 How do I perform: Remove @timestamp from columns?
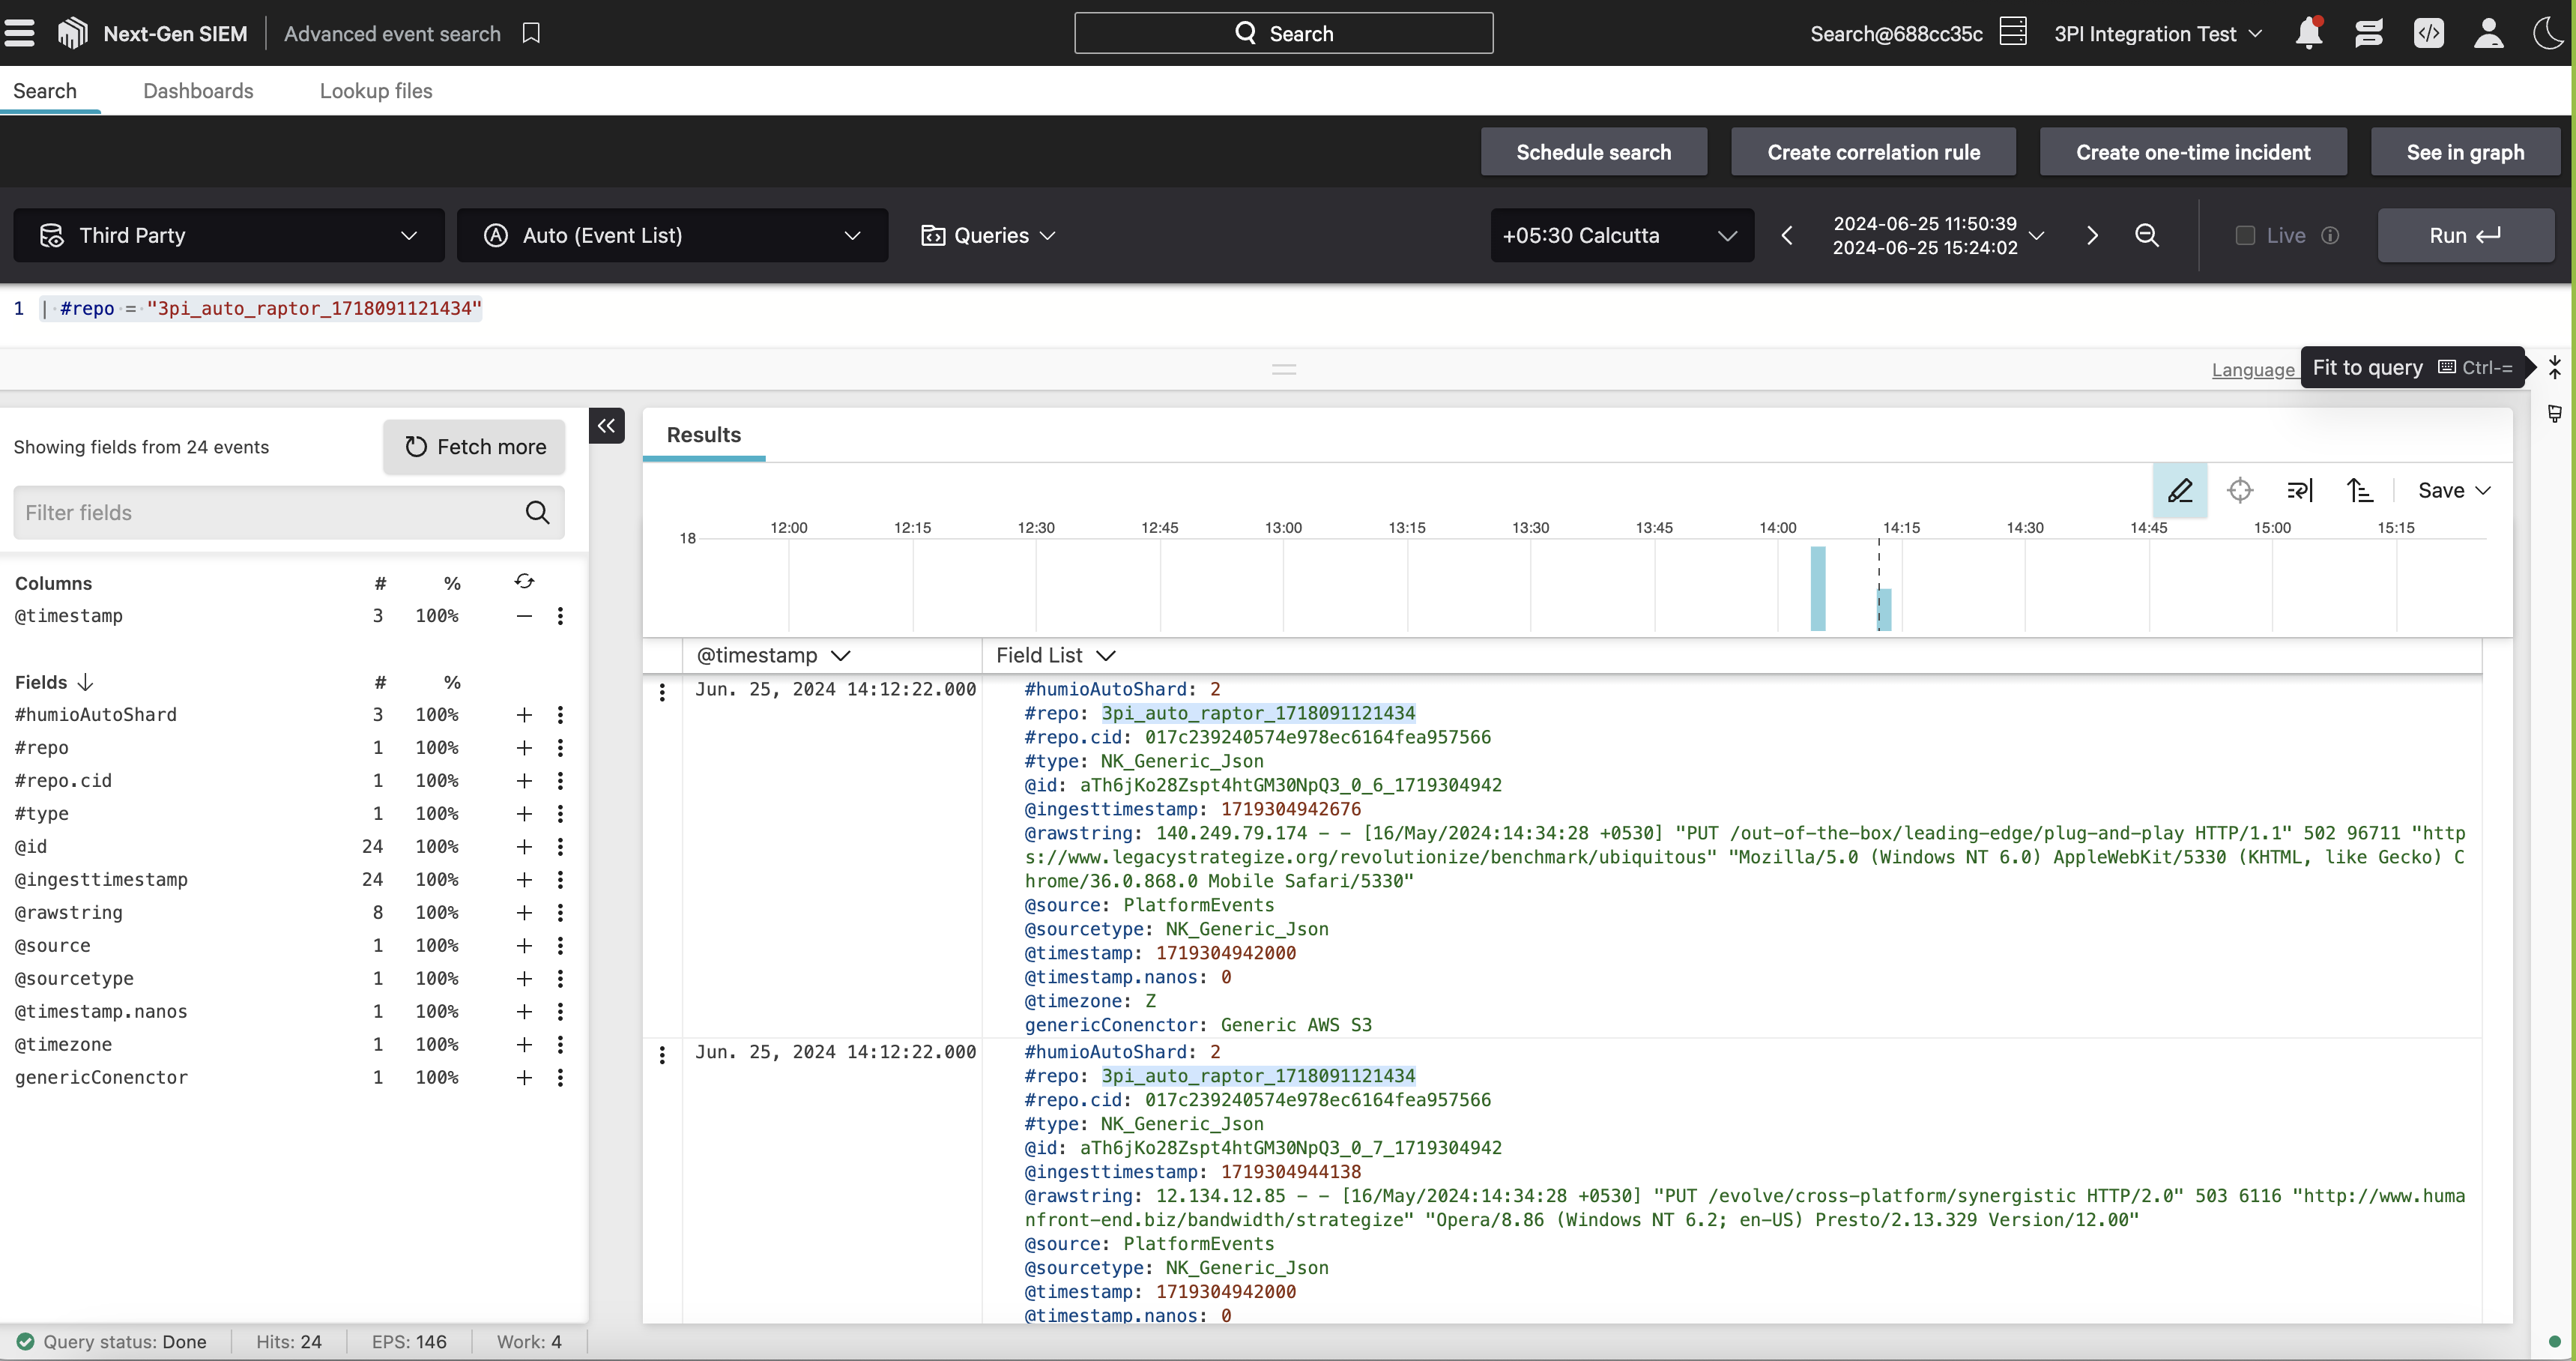[x=524, y=616]
